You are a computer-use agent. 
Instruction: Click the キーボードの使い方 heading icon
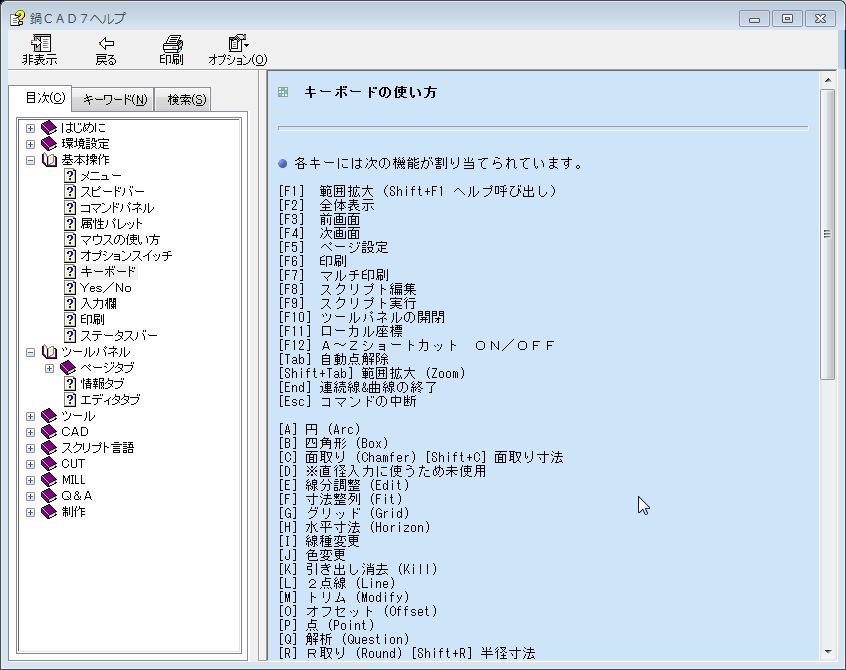click(x=283, y=92)
